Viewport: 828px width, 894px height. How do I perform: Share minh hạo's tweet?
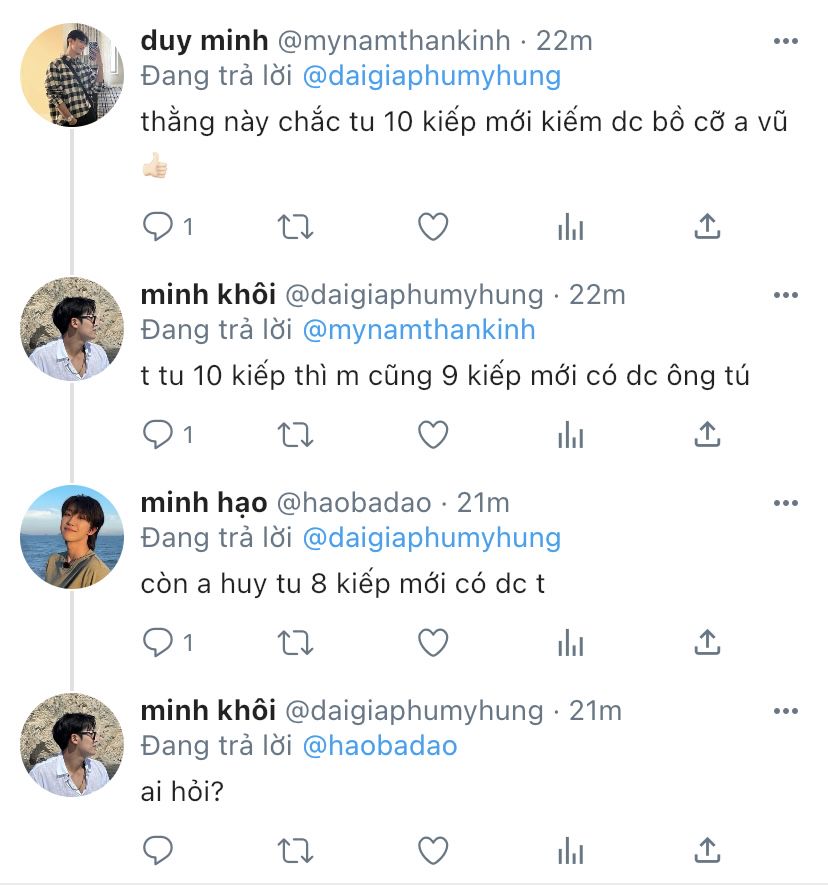click(x=707, y=642)
